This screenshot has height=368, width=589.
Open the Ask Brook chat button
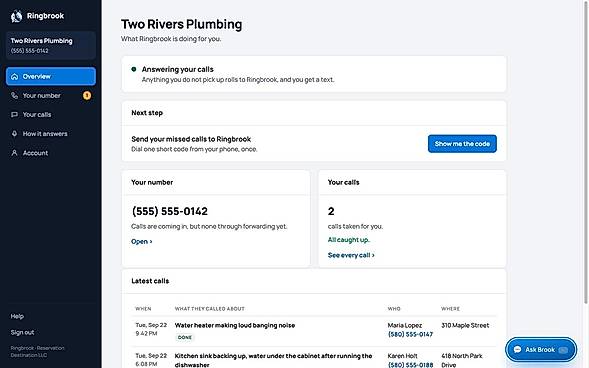[541, 350]
